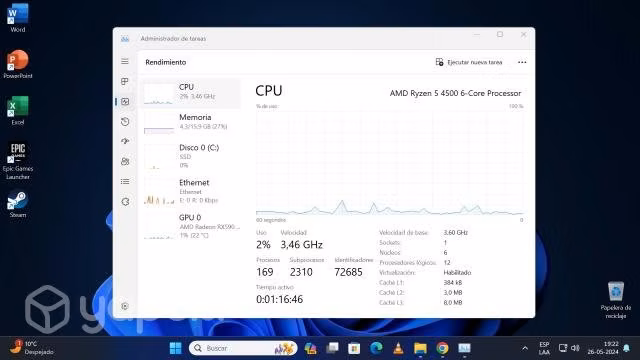The width and height of the screenshot is (640, 360).
Task: Open the Users page sidebar icon
Action: (125, 161)
